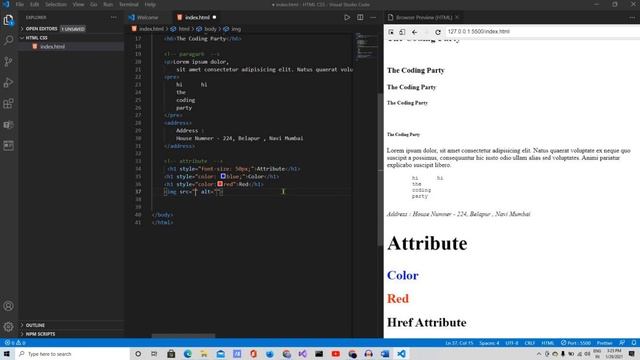The width and height of the screenshot is (640, 360).
Task: Click the CRLF line ending status item
Action: 529,343
